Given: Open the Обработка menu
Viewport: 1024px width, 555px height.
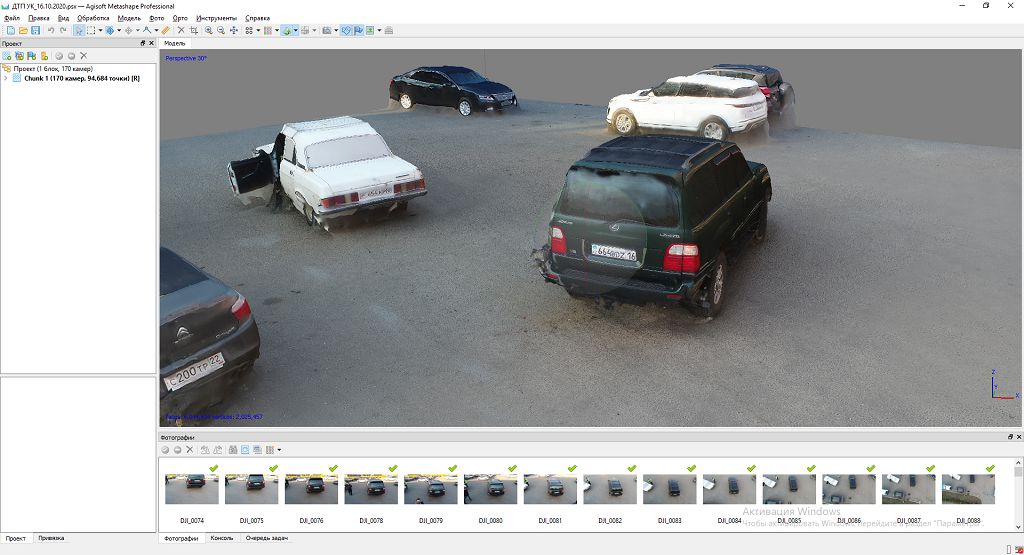Looking at the screenshot, I should click(x=93, y=18).
